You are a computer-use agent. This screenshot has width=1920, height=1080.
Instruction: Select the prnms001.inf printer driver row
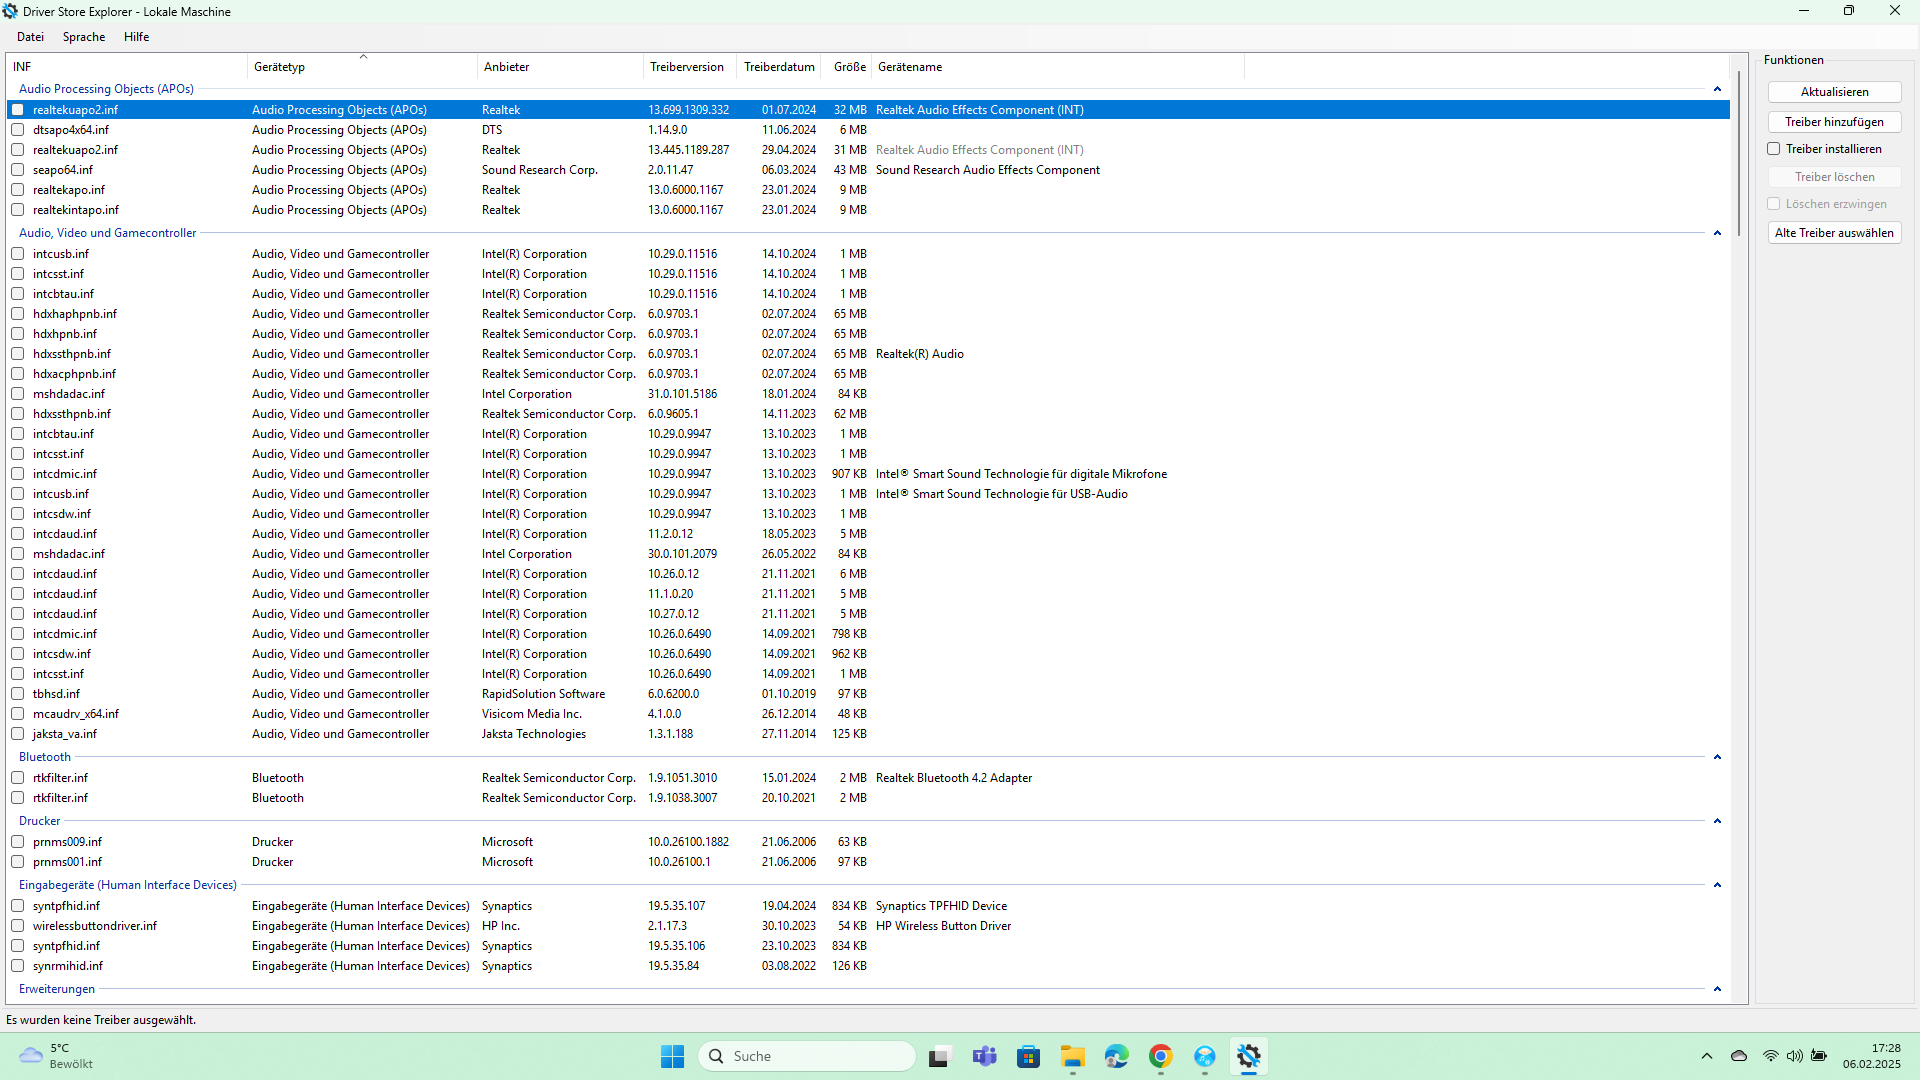[x=870, y=862]
